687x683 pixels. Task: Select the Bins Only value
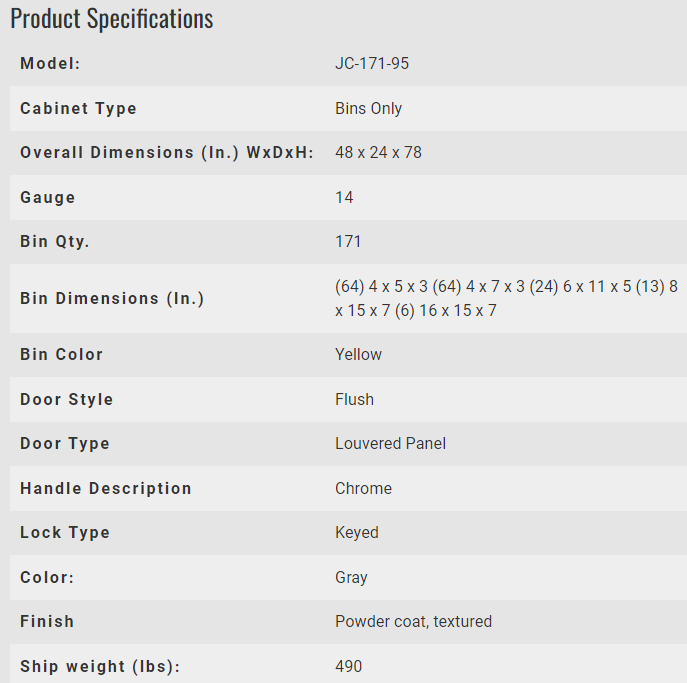pos(368,108)
